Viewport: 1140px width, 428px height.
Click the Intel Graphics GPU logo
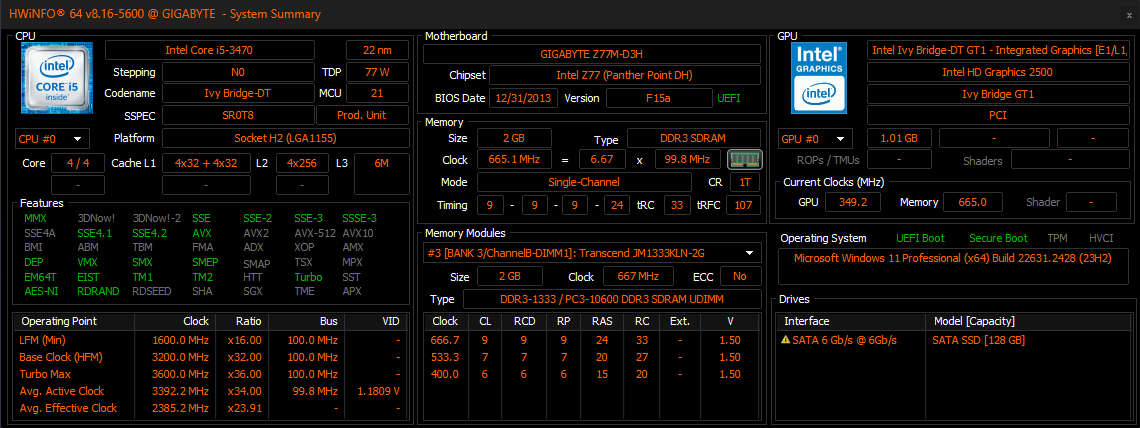[x=819, y=77]
